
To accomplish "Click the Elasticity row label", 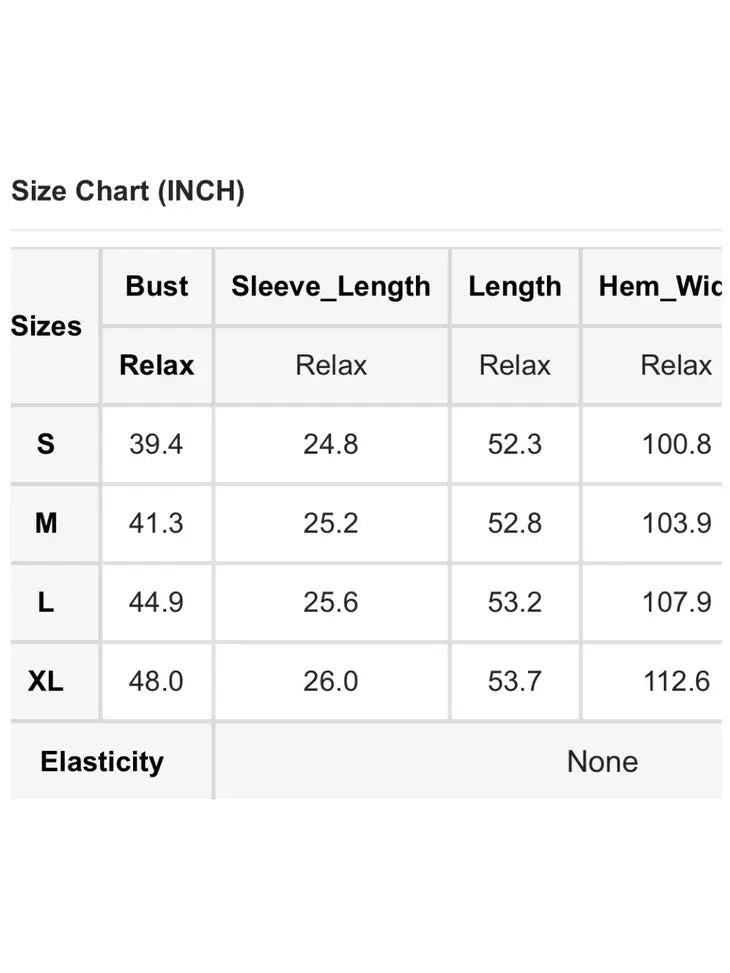I will pos(102,761).
